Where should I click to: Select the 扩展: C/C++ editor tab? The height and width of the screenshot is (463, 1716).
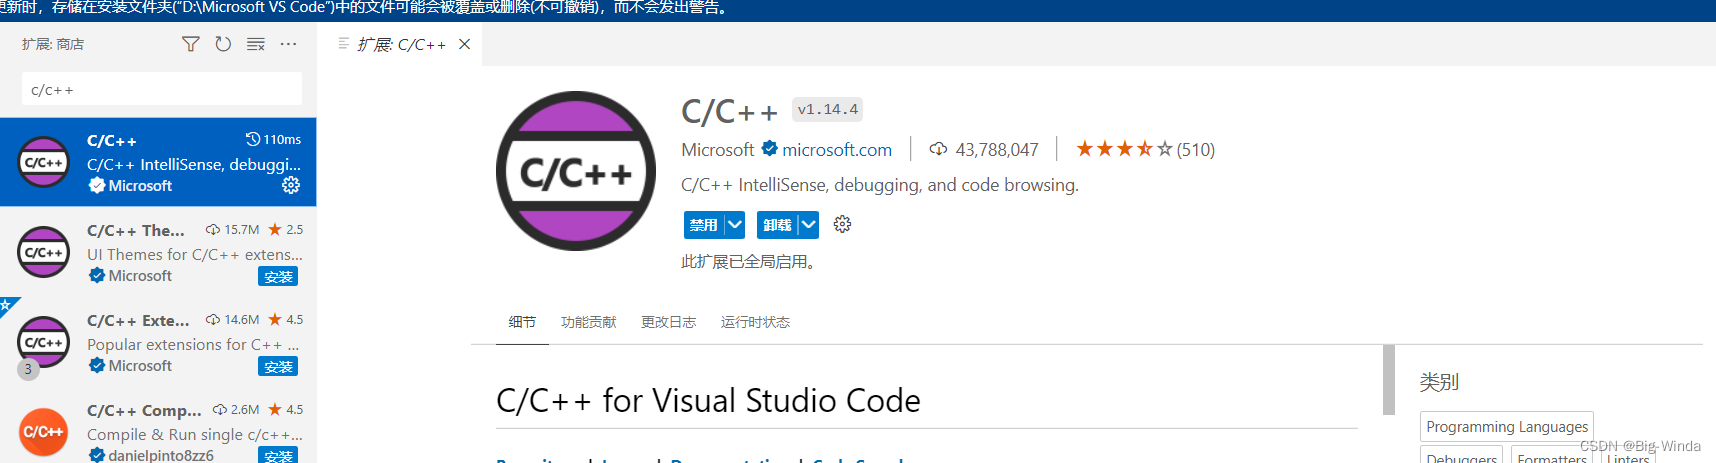click(x=400, y=44)
